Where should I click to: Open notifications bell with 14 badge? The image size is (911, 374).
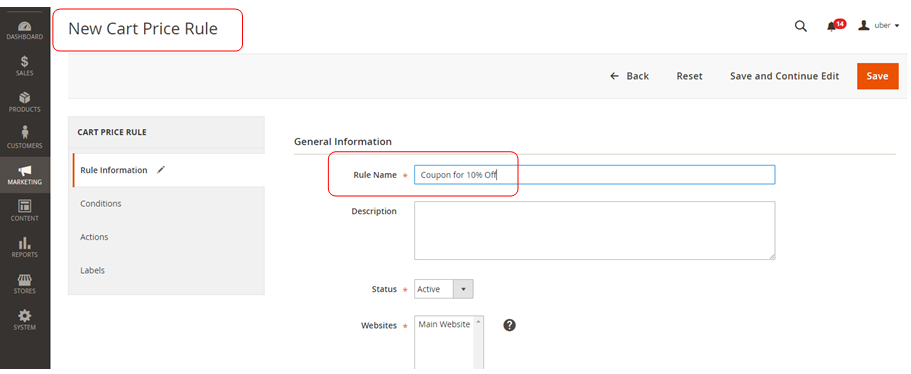835,26
